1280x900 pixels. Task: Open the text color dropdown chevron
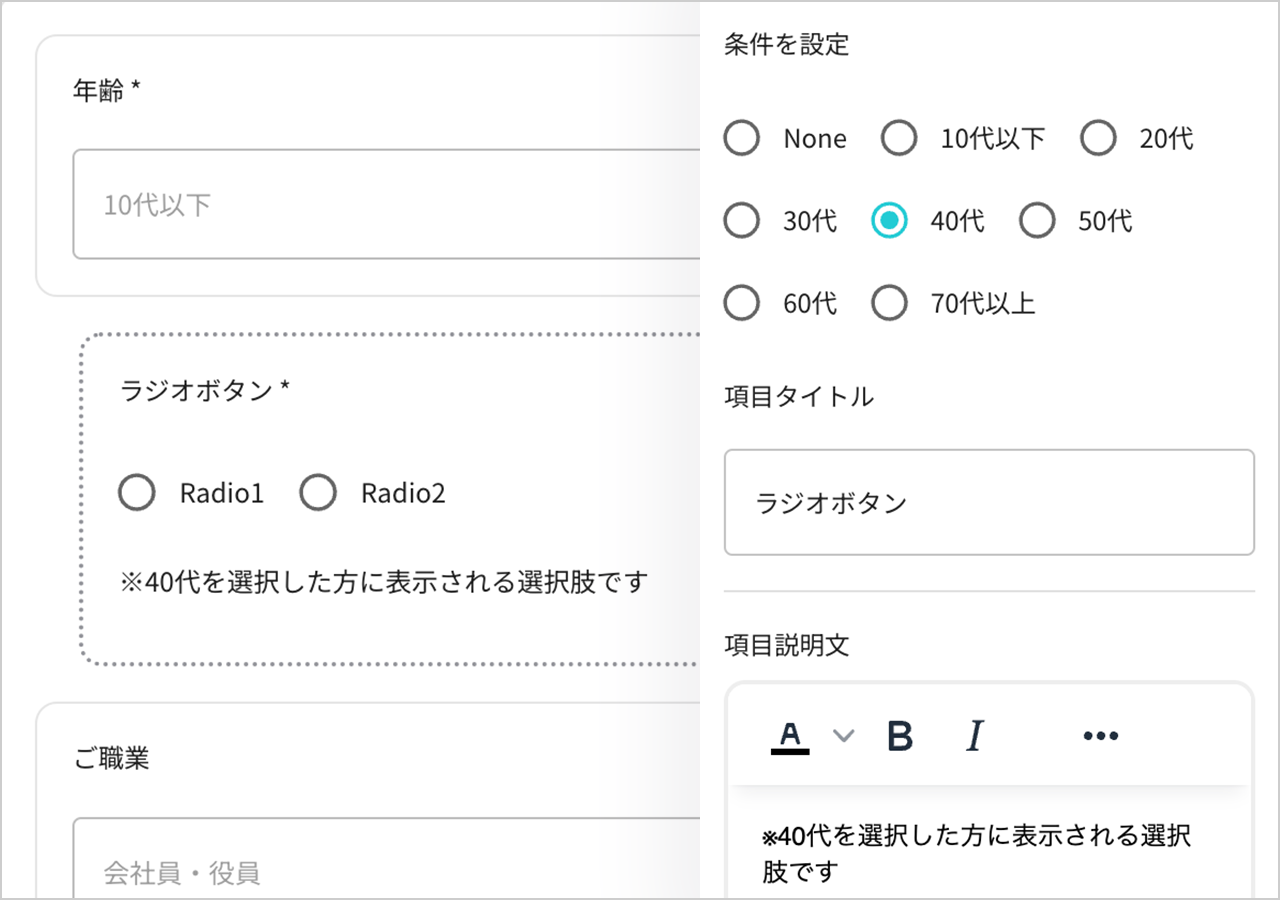[843, 737]
